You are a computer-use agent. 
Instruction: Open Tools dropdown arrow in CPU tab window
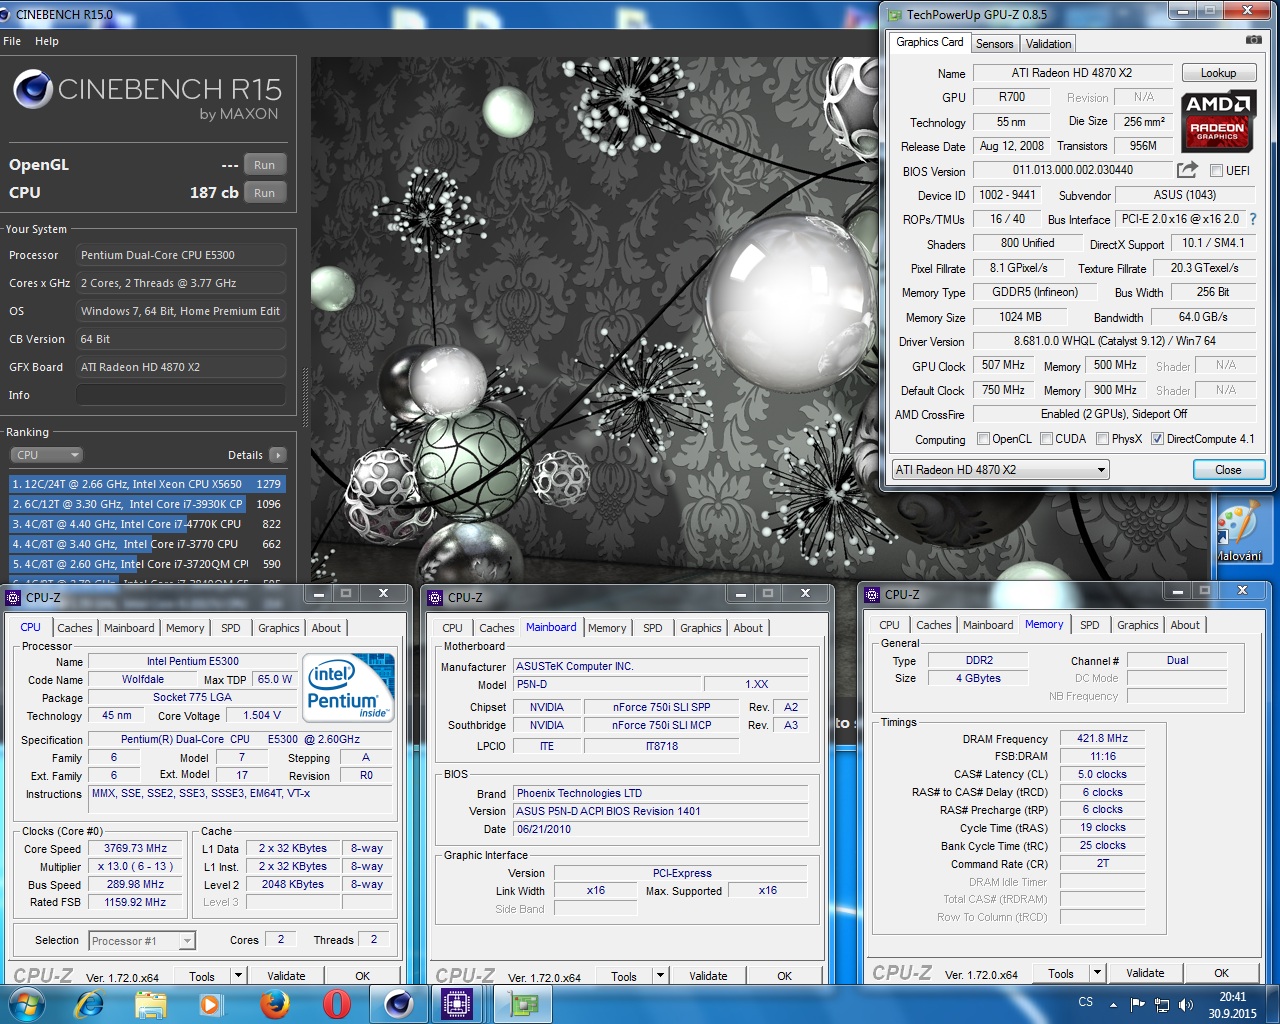238,975
